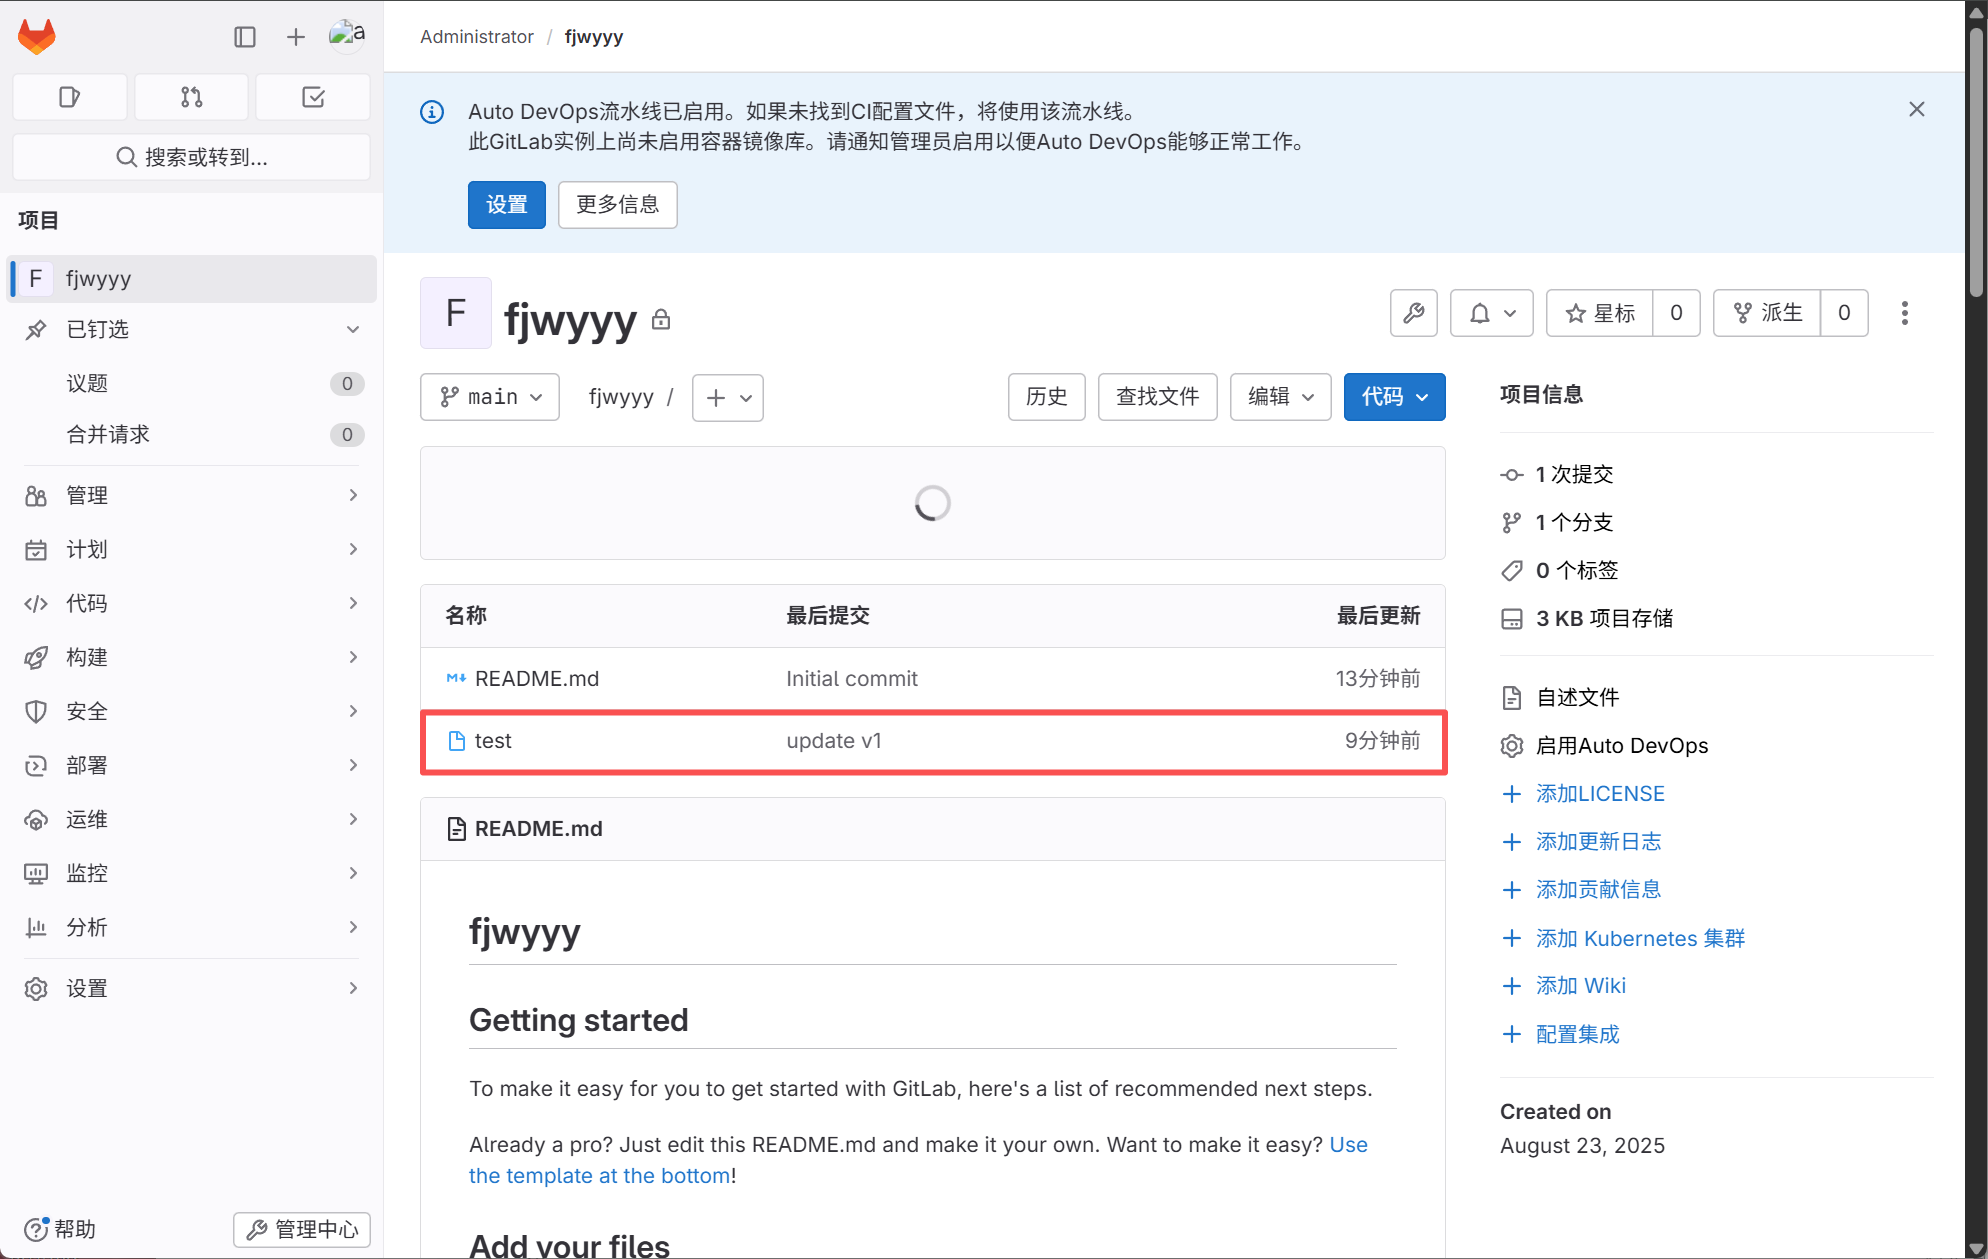Screen dimensions: 1988x1259
Task: Select 合并请求 in the sidebar
Action: (x=108, y=434)
